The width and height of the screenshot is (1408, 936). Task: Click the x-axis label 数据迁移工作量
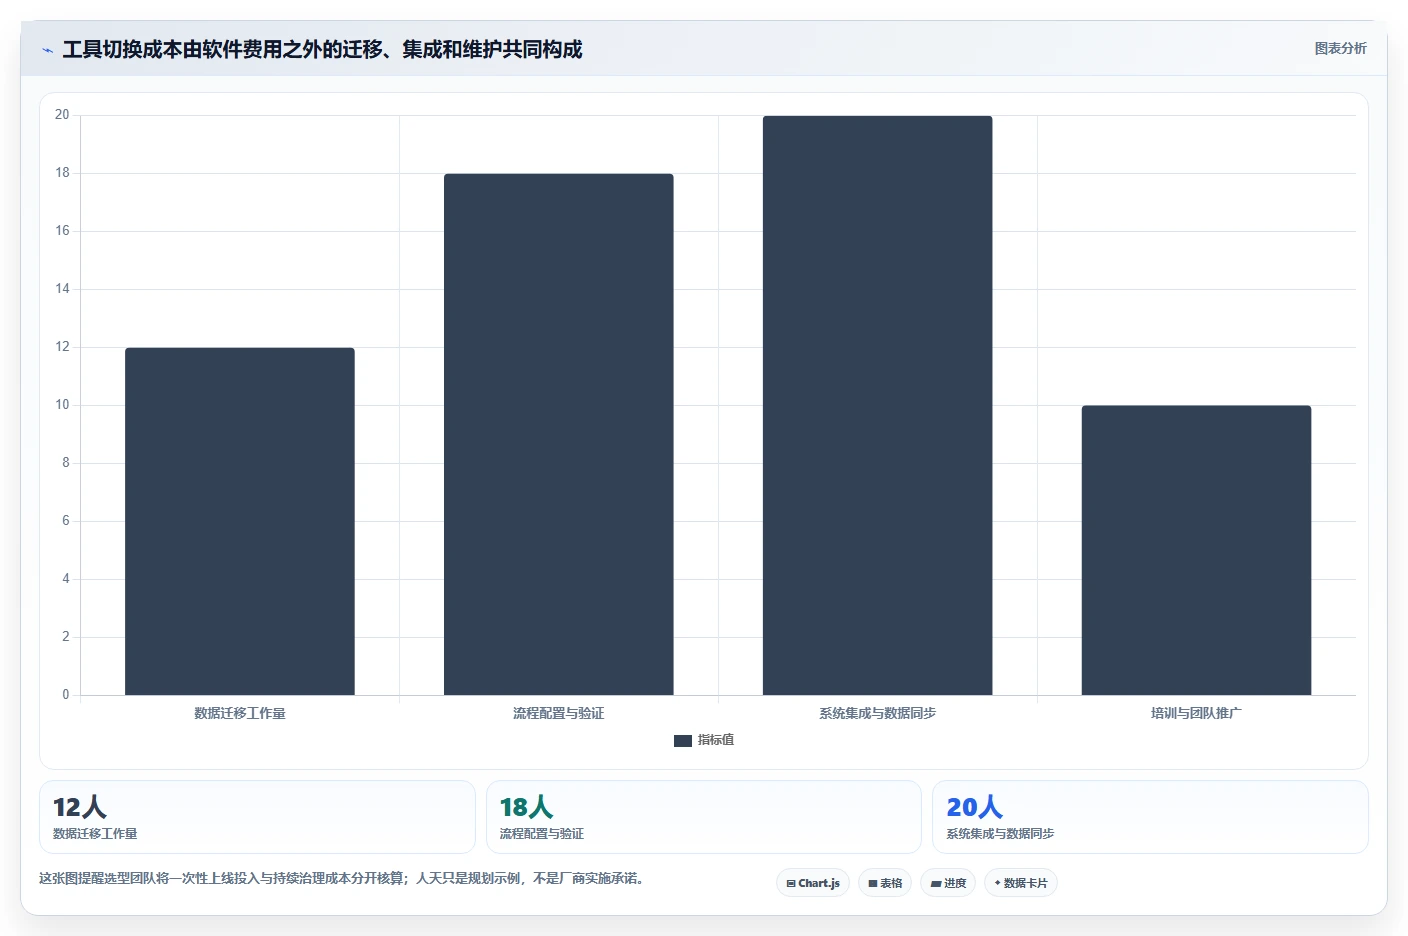pos(240,713)
